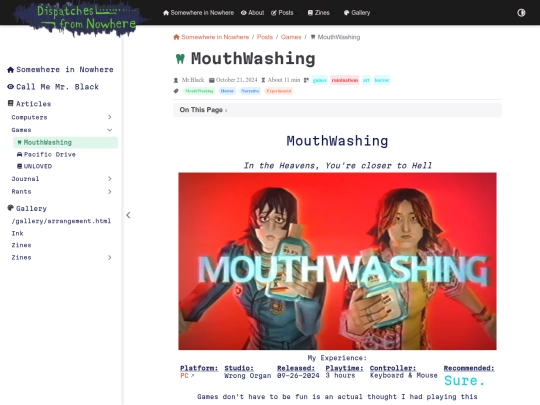Click the car icon beside Pacific Drive
The height and width of the screenshot is (405, 540).
tap(20, 154)
